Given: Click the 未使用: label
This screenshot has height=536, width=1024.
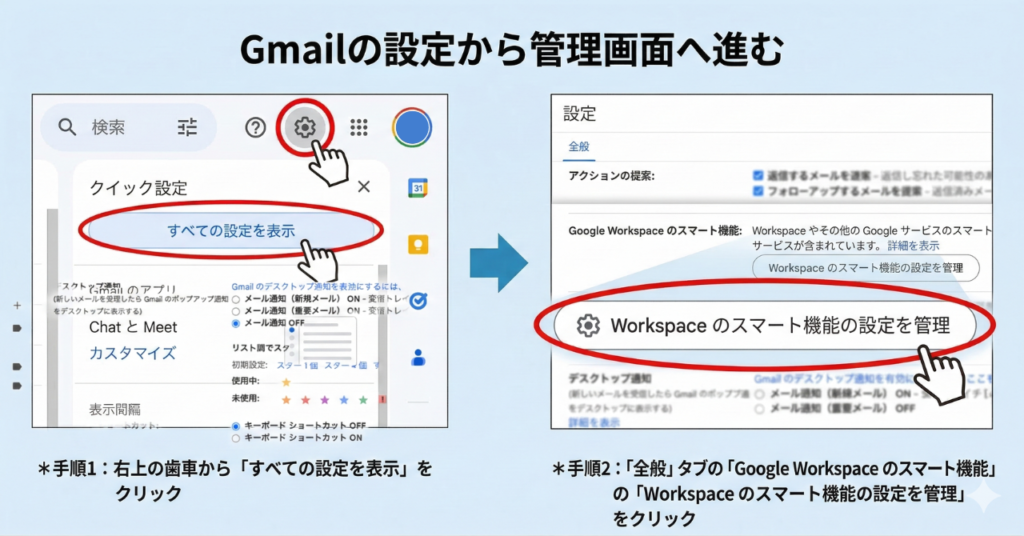Looking at the screenshot, I should click(x=246, y=398).
